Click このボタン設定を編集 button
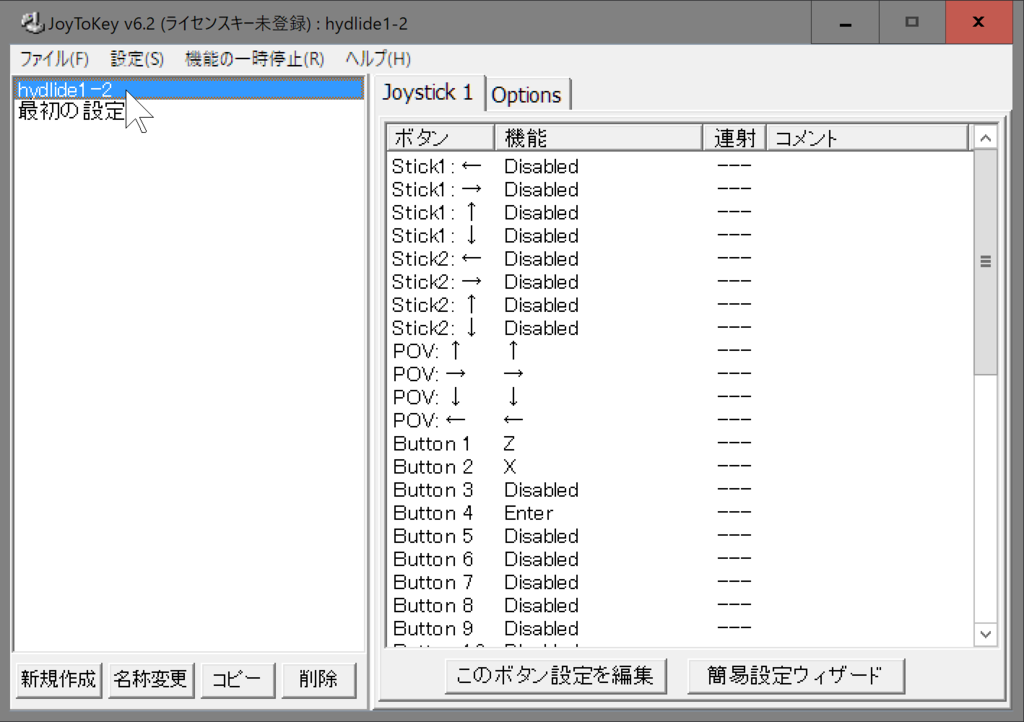Image resolution: width=1024 pixels, height=722 pixels. point(555,675)
